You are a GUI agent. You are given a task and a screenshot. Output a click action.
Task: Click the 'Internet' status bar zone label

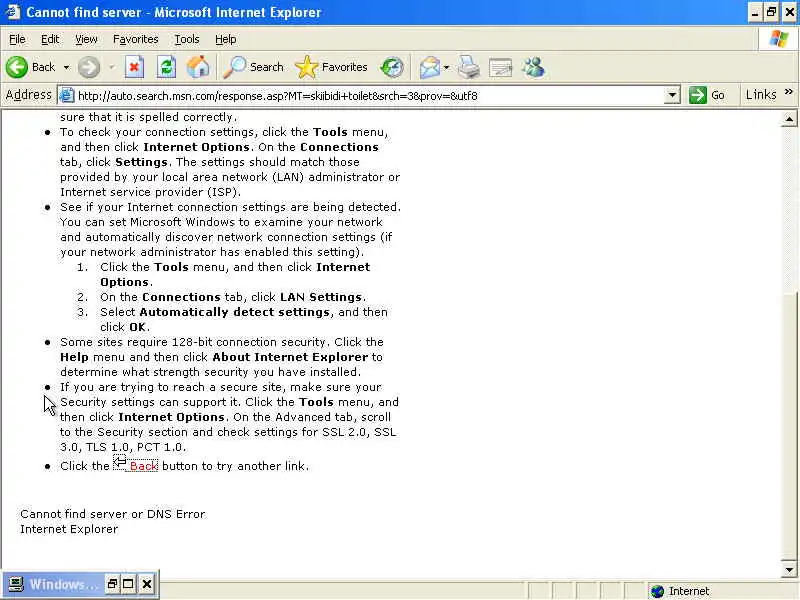pyautogui.click(x=689, y=591)
